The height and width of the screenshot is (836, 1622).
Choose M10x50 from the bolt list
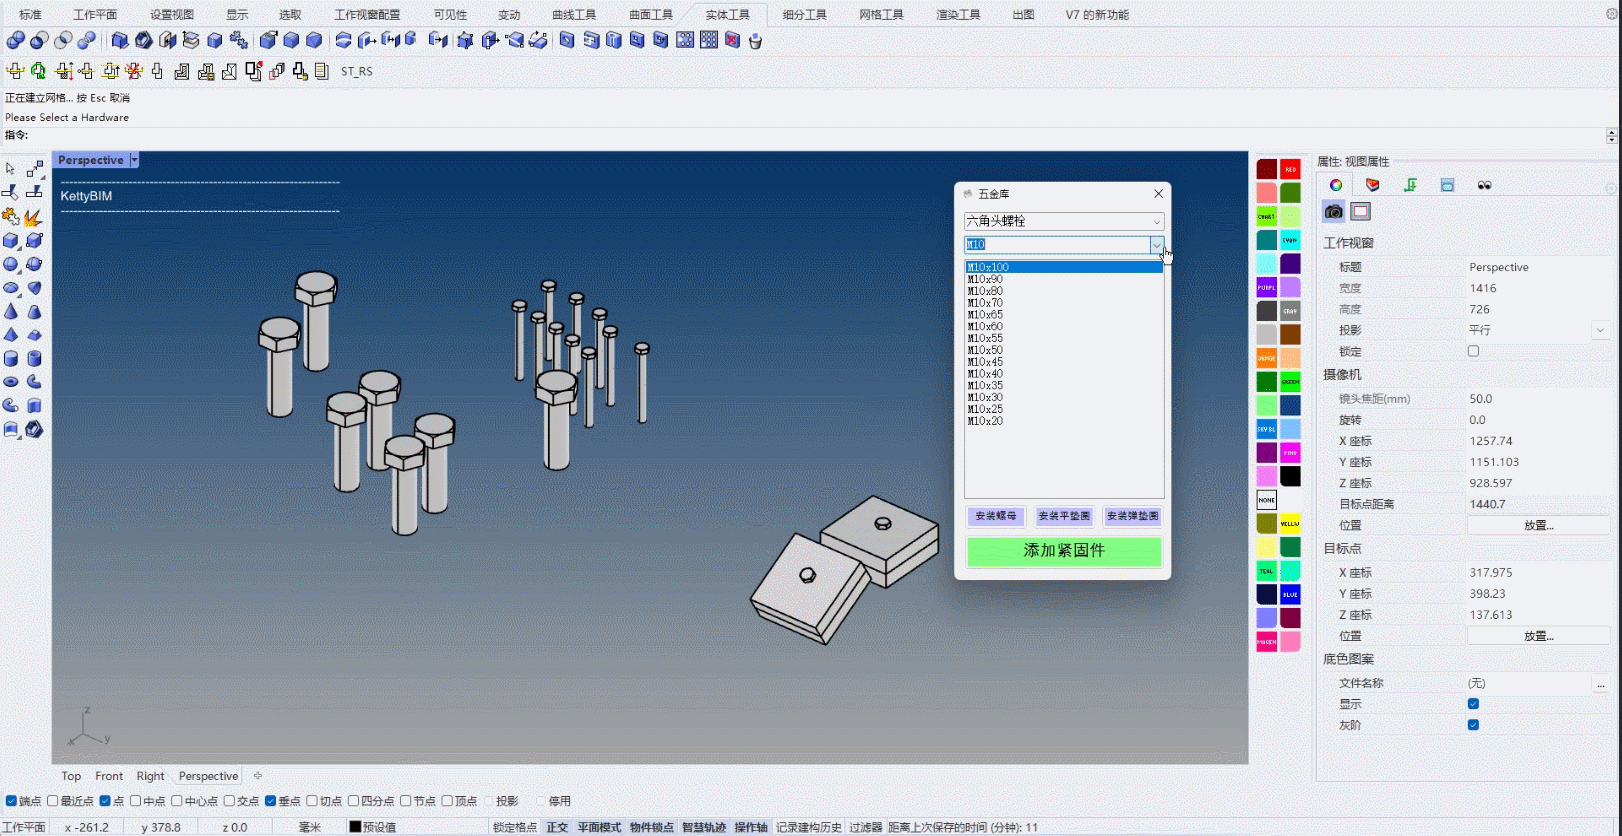click(x=1064, y=350)
